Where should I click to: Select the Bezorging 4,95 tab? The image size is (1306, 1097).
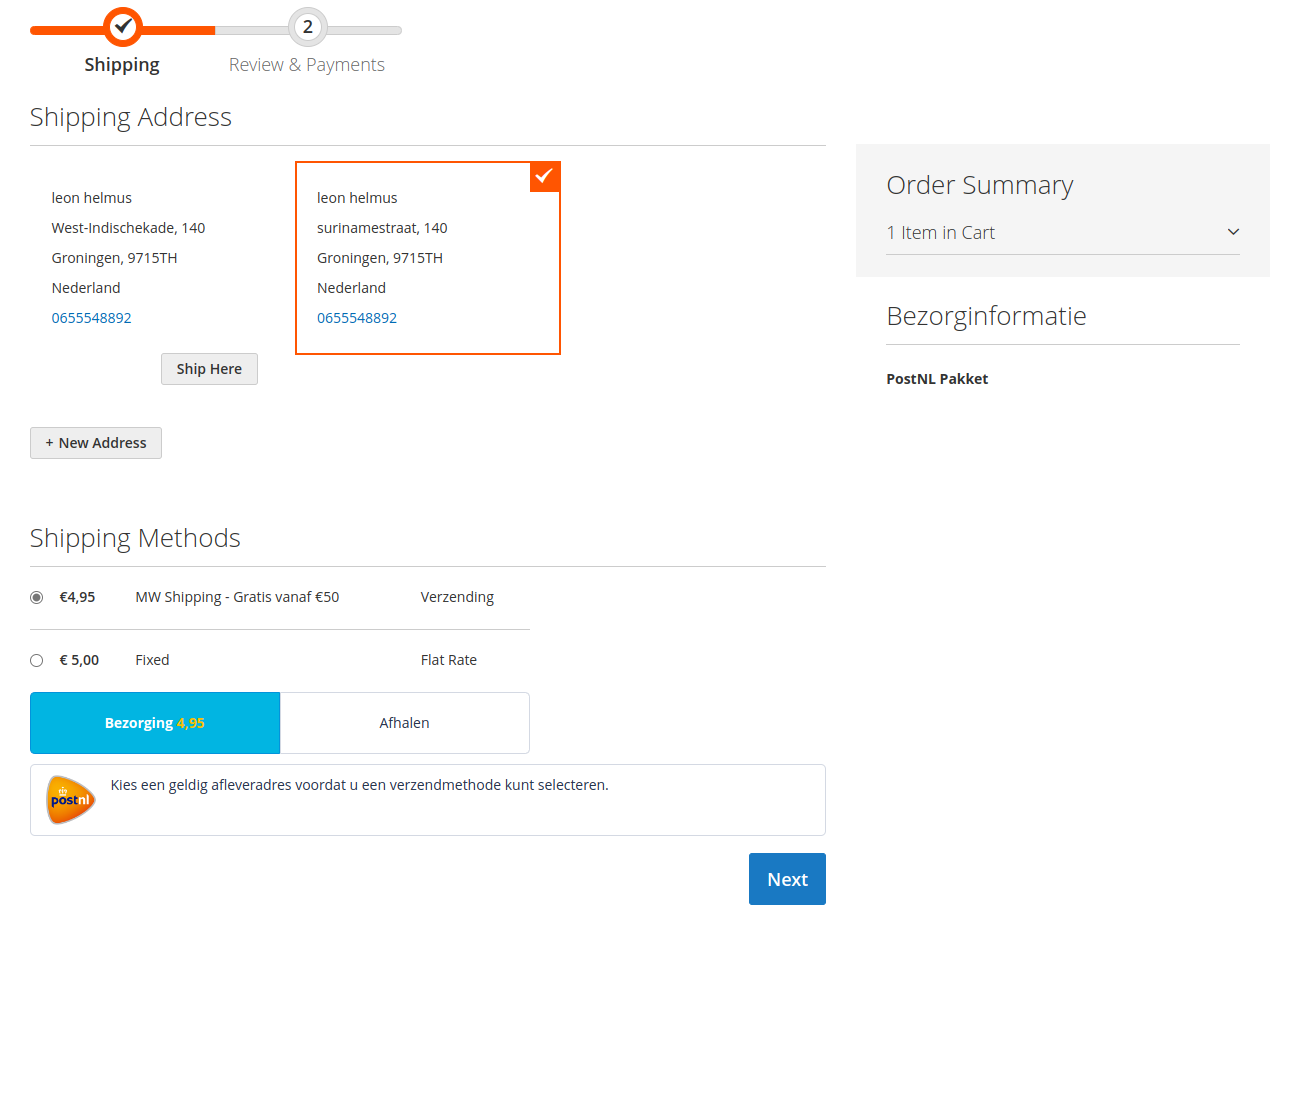pos(154,722)
